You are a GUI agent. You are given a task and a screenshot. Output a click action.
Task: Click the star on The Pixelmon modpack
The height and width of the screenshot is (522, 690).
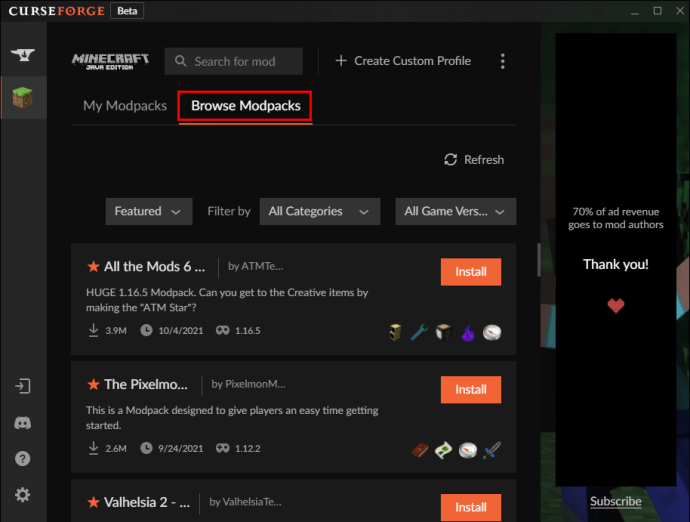(x=93, y=384)
